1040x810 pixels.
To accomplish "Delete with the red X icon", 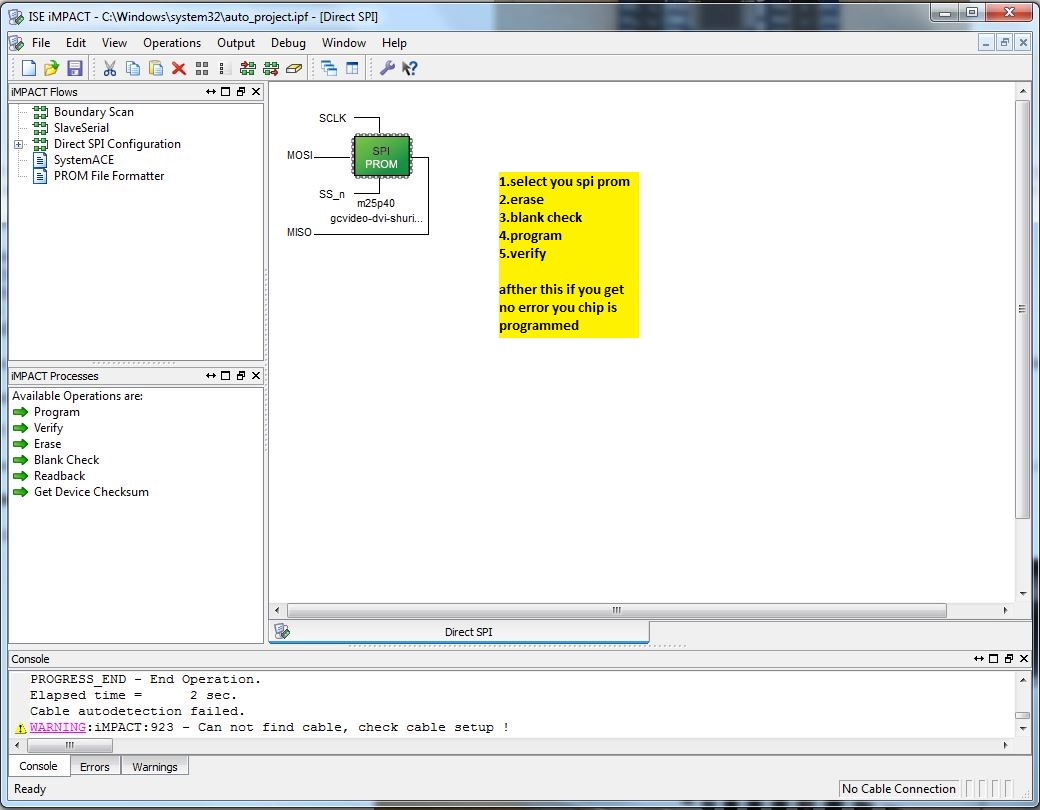I will [x=178, y=68].
